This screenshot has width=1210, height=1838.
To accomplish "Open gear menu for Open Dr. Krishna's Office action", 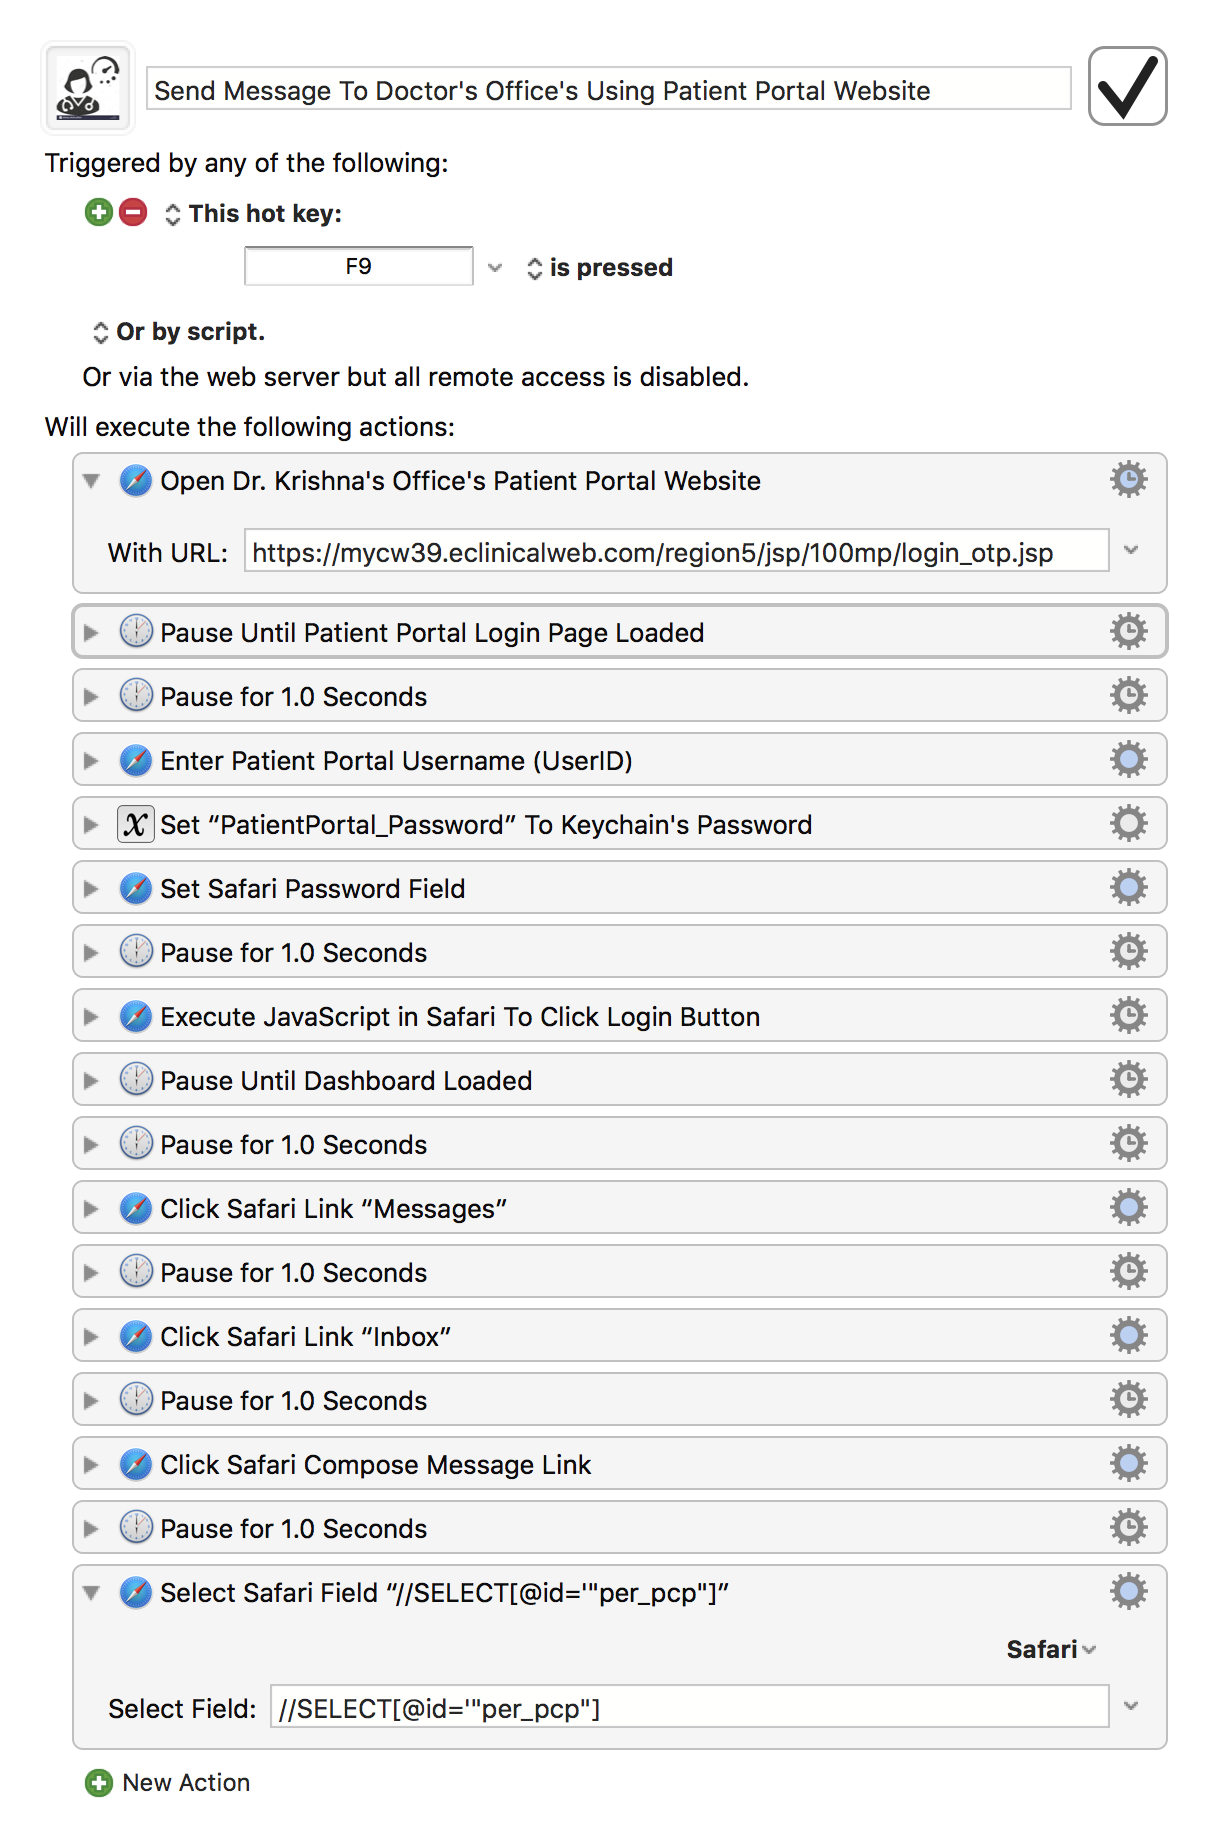I will 1129,480.
